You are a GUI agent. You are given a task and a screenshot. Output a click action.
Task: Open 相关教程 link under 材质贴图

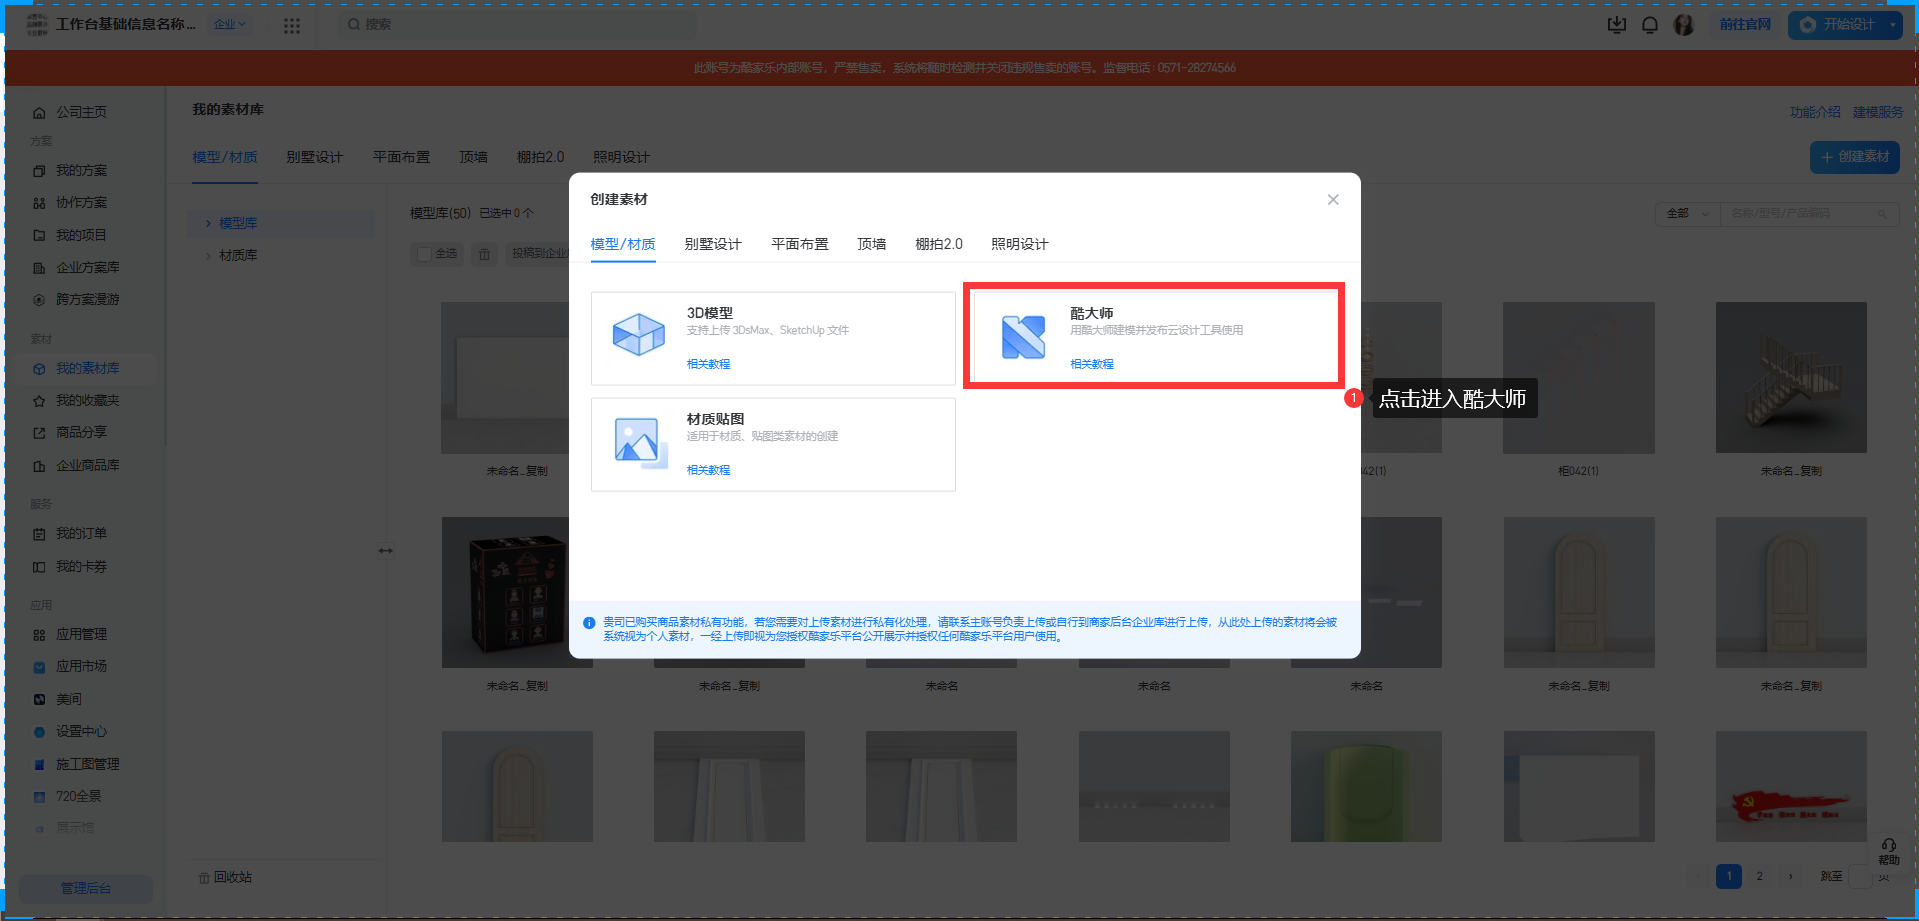click(708, 470)
